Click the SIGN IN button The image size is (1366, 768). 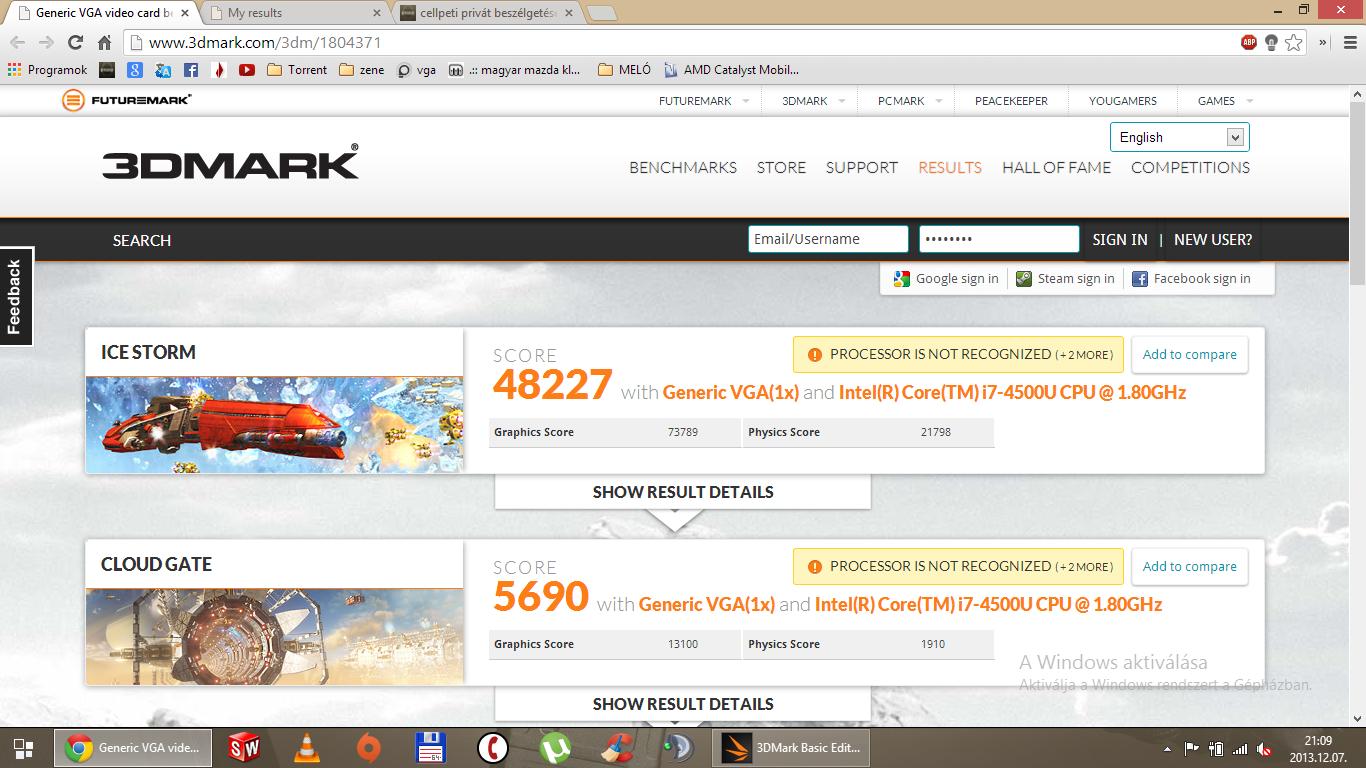point(1120,239)
